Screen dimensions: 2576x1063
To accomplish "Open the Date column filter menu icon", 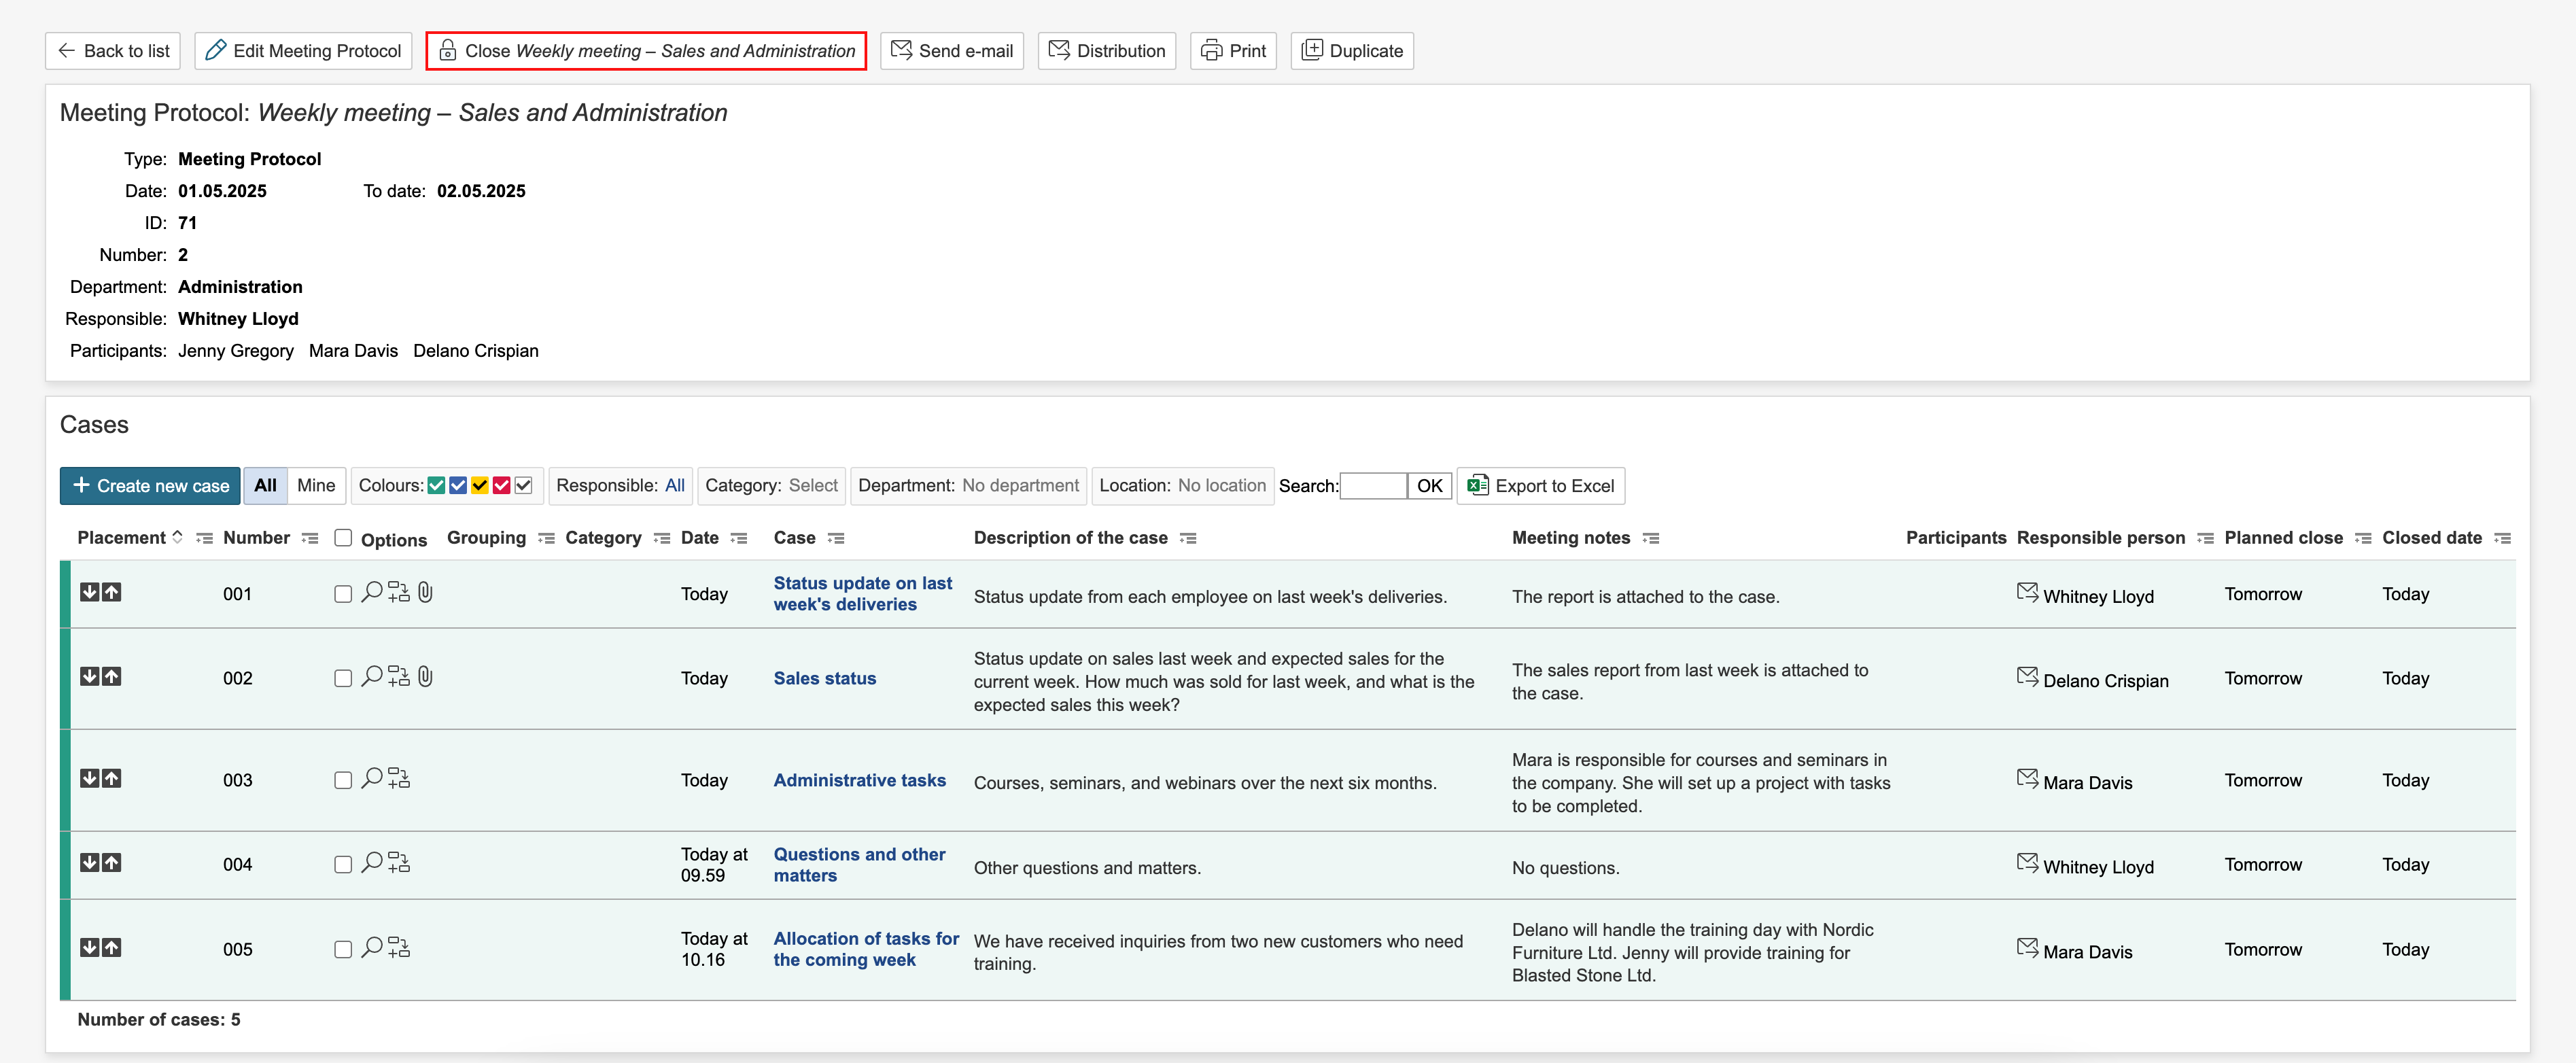I will 739,538.
